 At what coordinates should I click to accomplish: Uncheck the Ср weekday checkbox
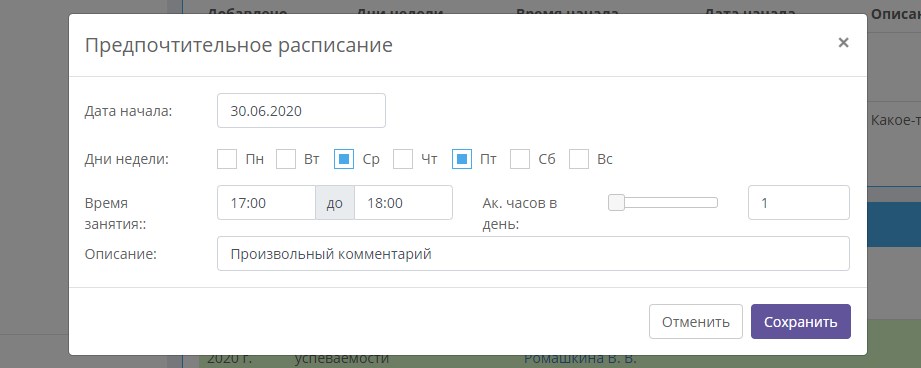(344, 159)
